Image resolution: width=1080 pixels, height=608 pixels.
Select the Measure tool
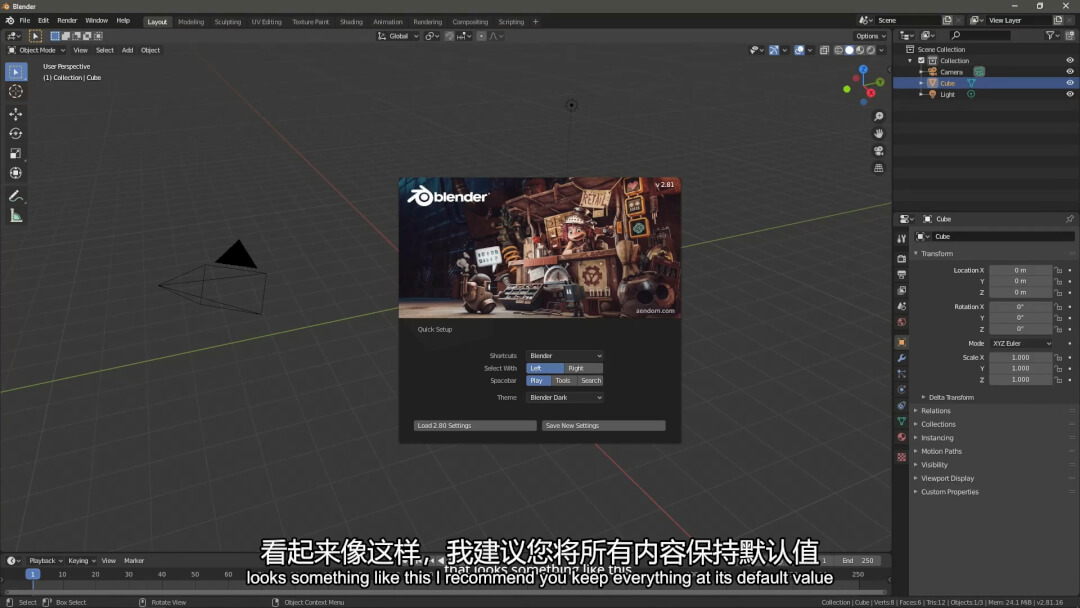[16, 216]
